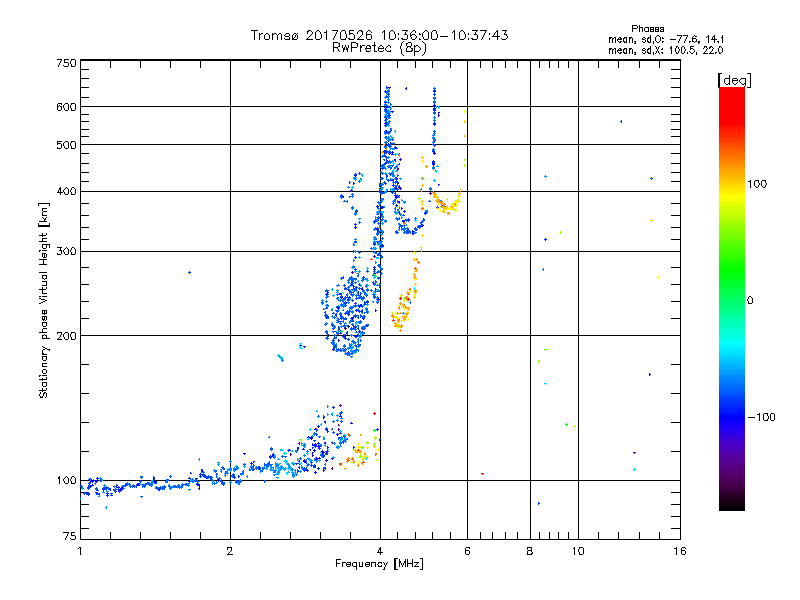Viewport: 800px width, 600px height.
Task: Click the black bottom of the phase colorbar
Action: [x=732, y=503]
